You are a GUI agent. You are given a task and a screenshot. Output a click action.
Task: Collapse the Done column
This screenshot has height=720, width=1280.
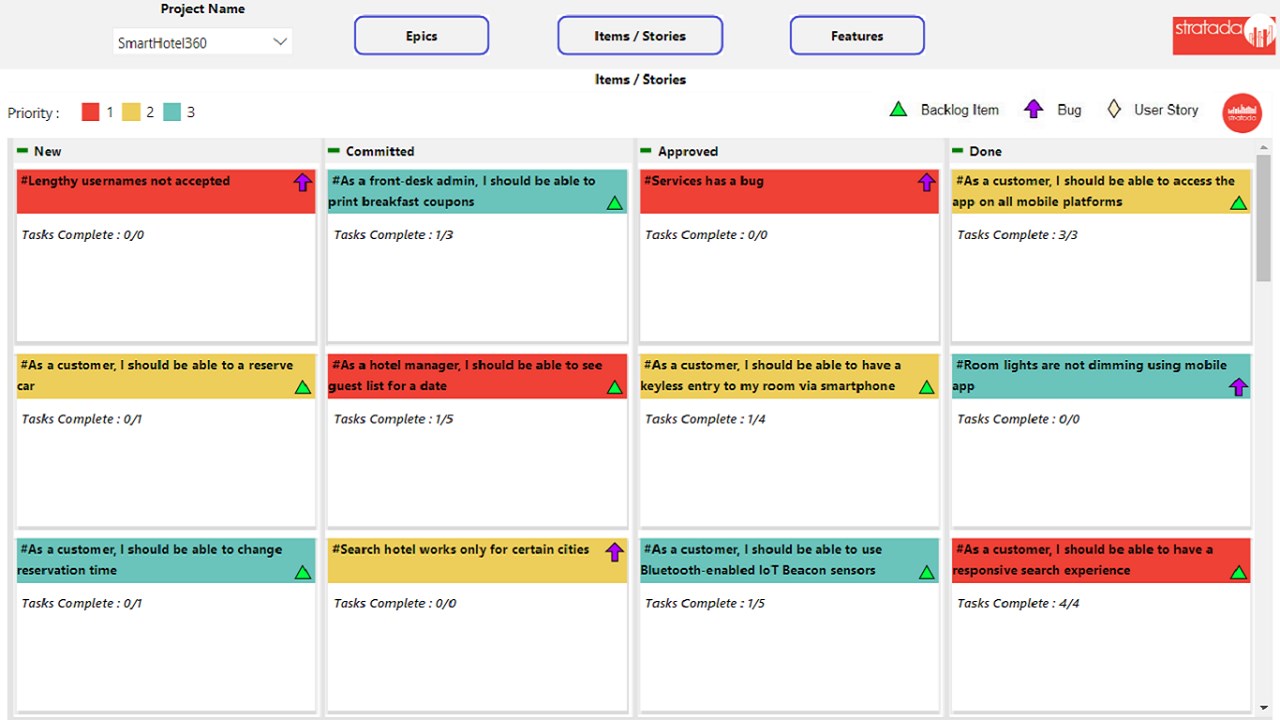[x=958, y=151]
